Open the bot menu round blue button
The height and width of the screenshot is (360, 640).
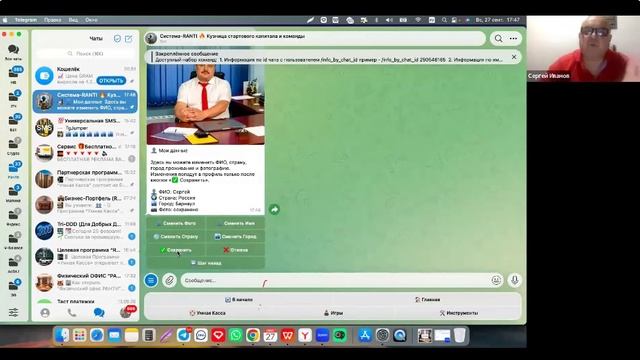click(151, 280)
